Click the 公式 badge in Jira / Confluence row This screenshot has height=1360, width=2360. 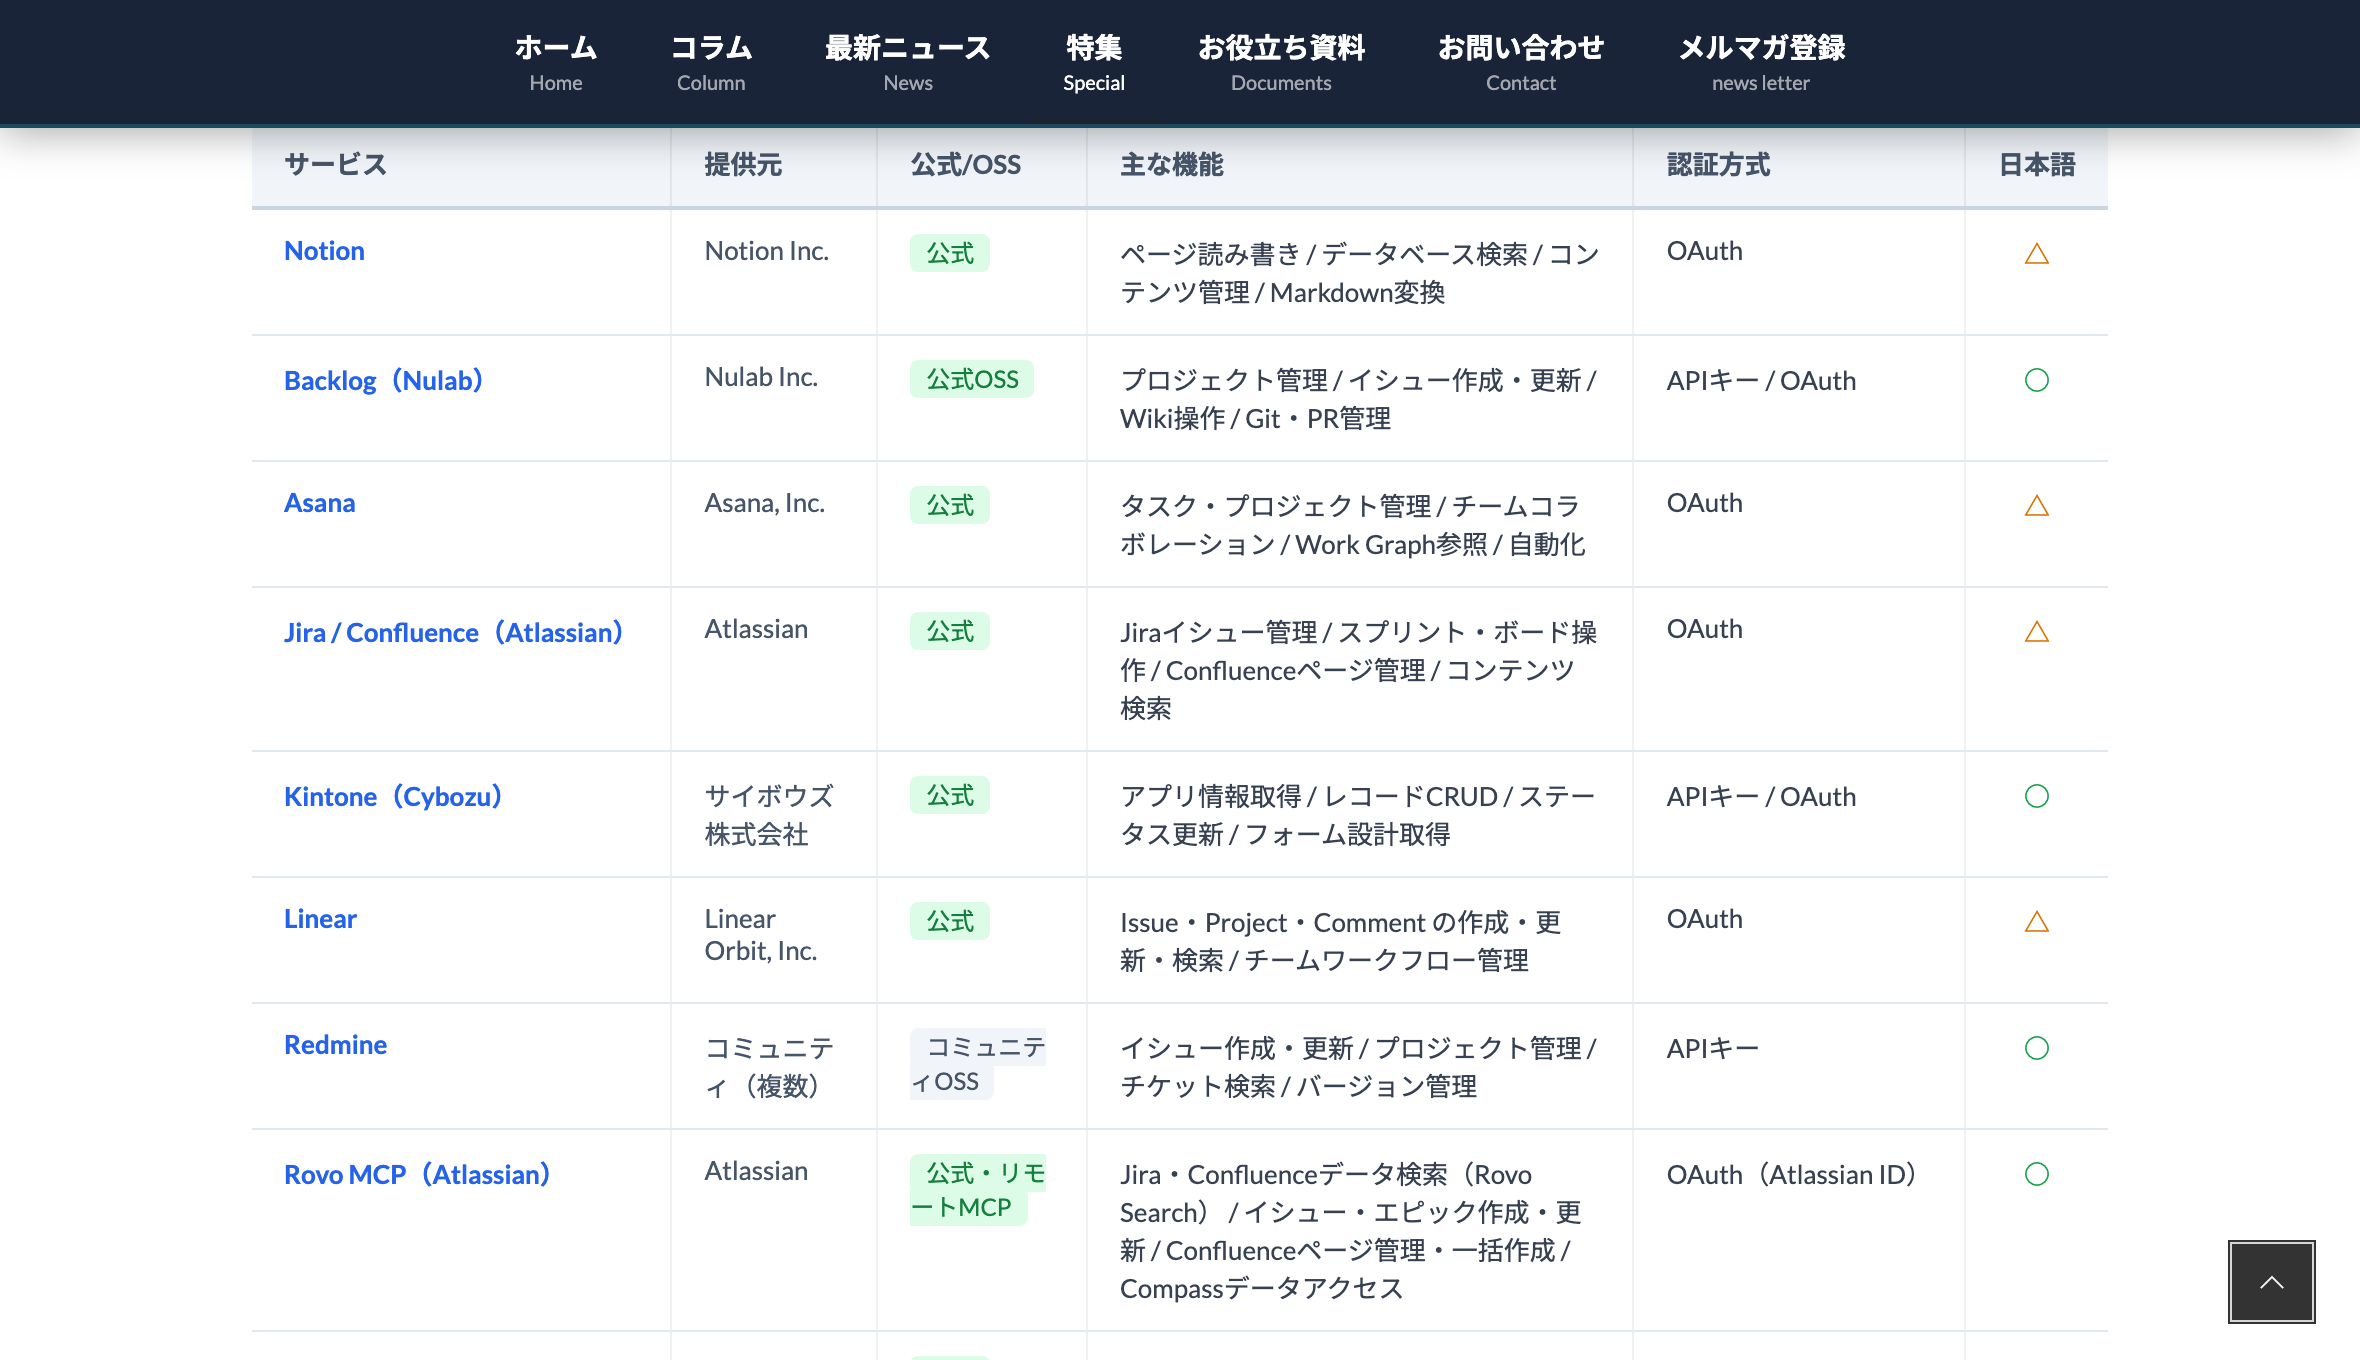(x=950, y=631)
